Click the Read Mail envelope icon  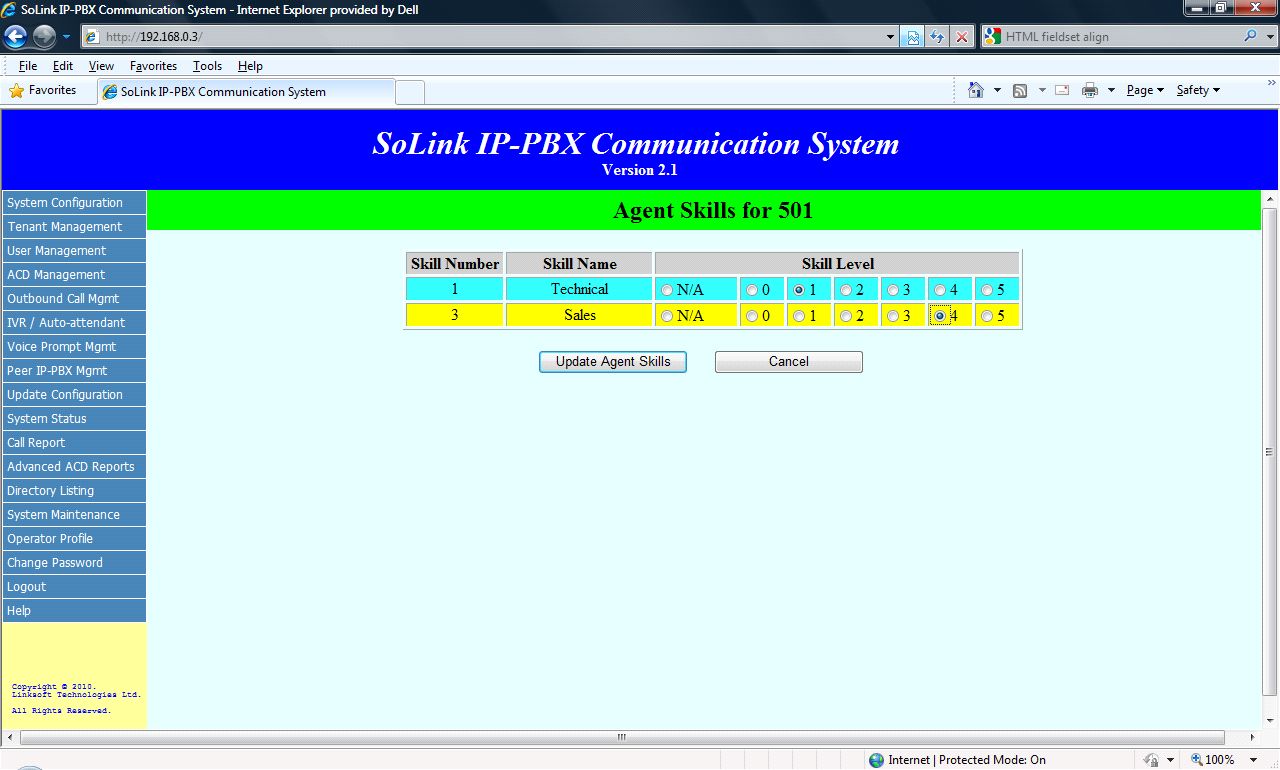pyautogui.click(x=1062, y=90)
